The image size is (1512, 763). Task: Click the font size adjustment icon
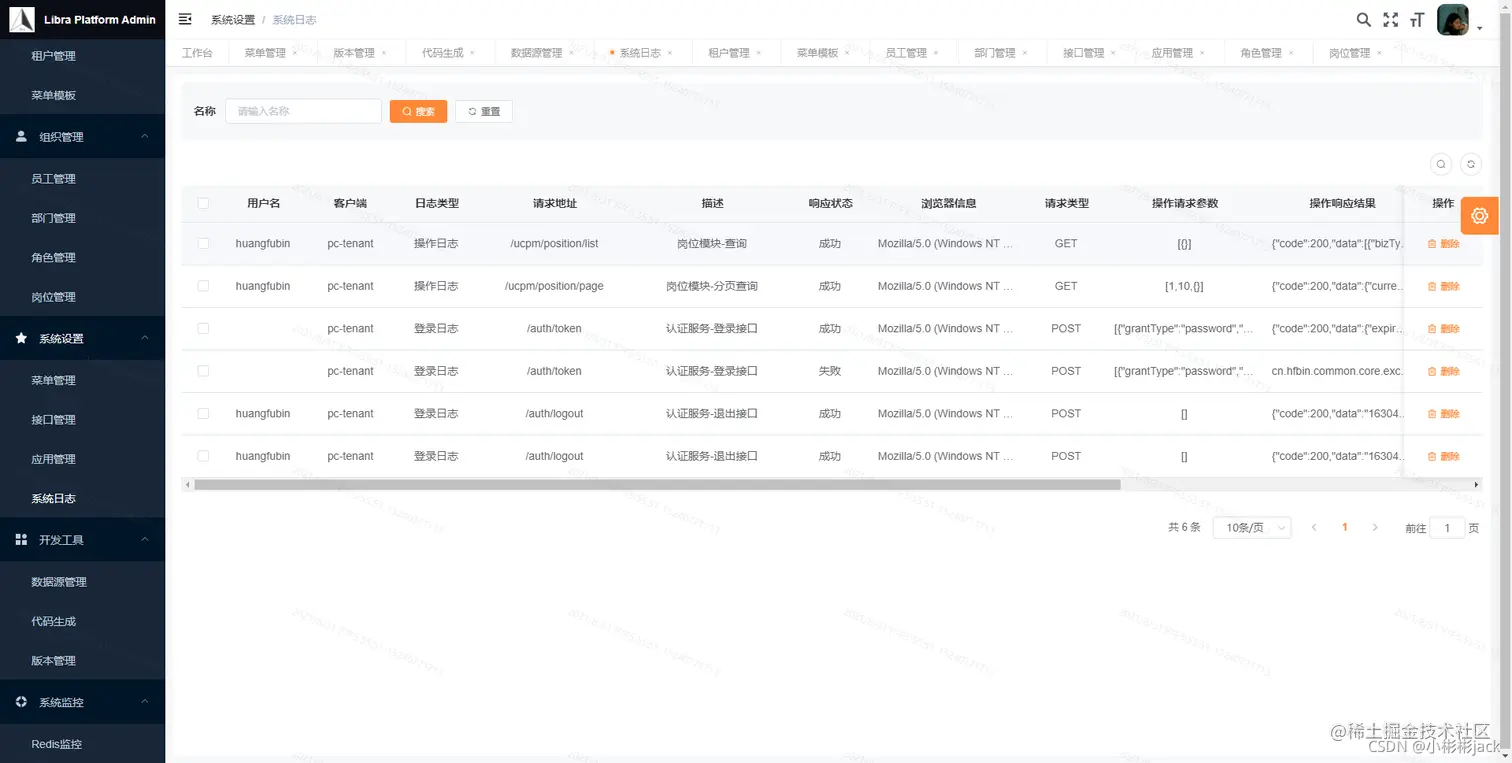[x=1418, y=19]
